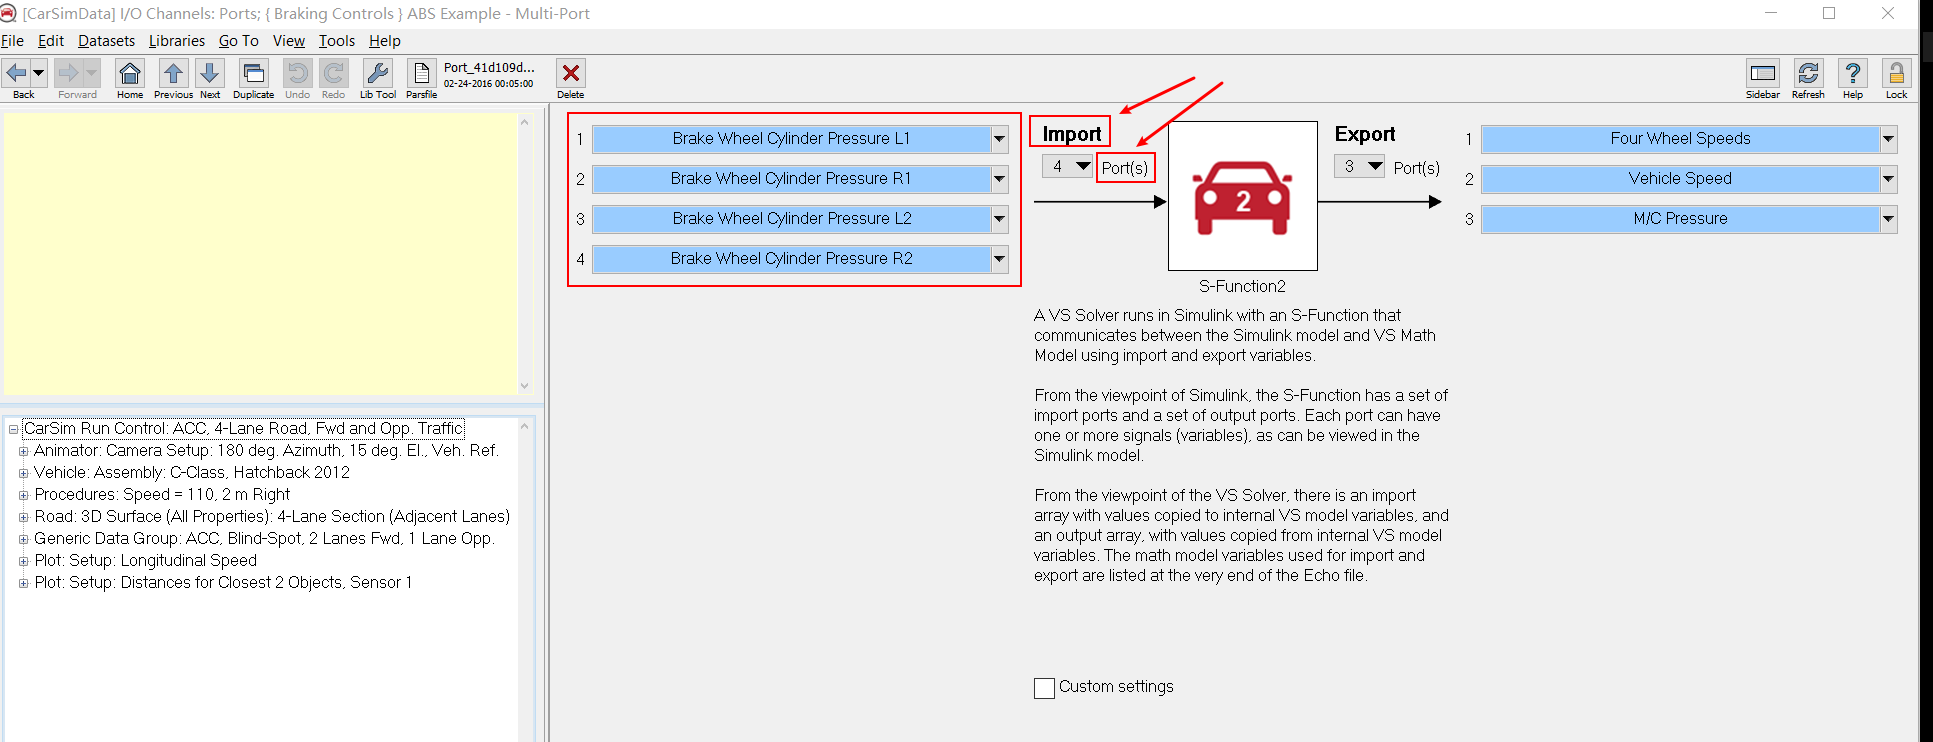This screenshot has height=742, width=1933.
Task: Click the red car S-Function2 image
Action: point(1243,196)
